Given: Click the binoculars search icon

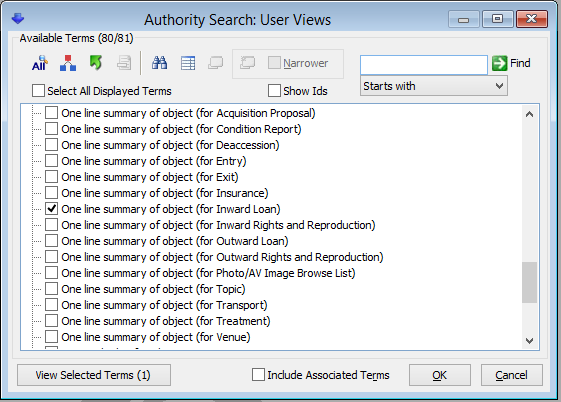Looking at the screenshot, I should 160,63.
